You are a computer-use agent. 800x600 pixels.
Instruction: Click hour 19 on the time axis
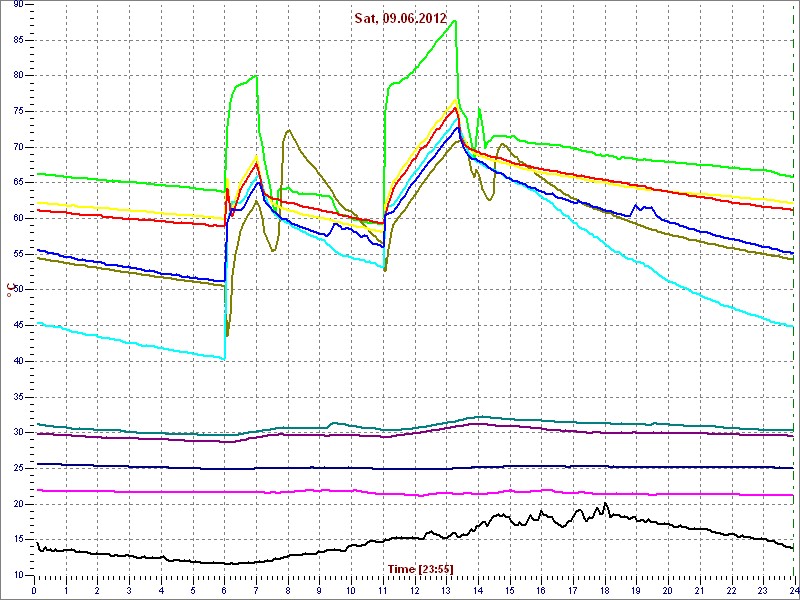[x=636, y=590]
